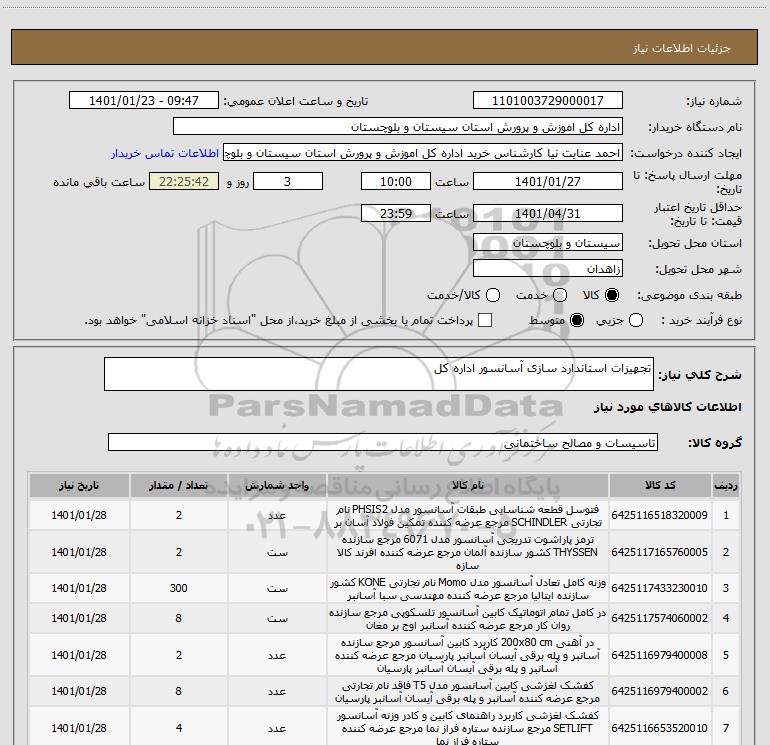Viewport: 770px width, 745px height.
Task: Click the تاریخ نیاز column header
Action: (79, 486)
